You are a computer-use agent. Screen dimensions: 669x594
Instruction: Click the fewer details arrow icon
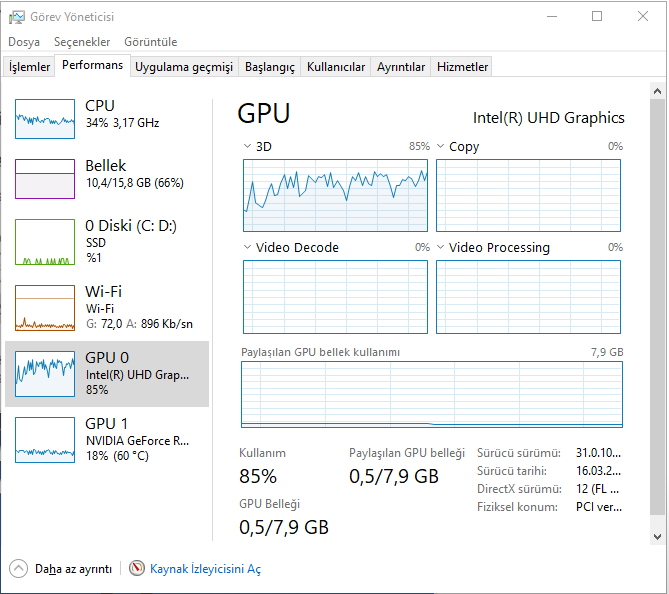point(19,568)
